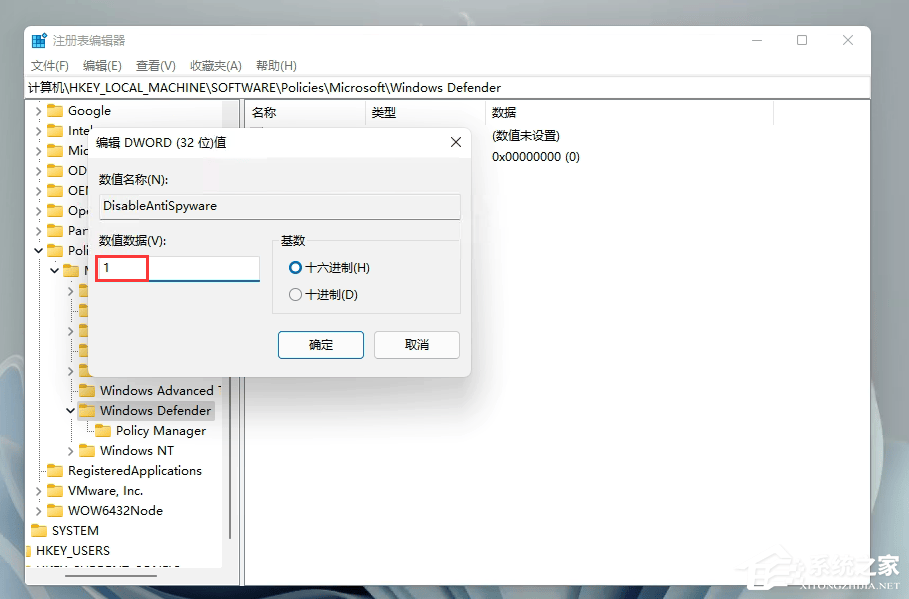The height and width of the screenshot is (599, 909).
Task: Open the 编辑(E) menu
Action: click(x=101, y=65)
